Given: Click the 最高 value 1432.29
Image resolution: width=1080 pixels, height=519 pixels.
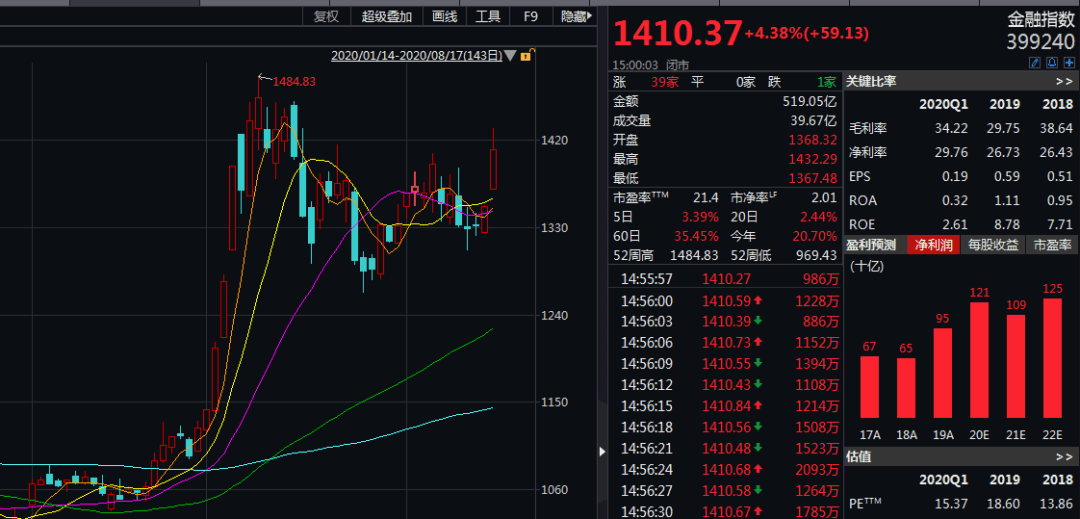Looking at the screenshot, I should tap(813, 159).
